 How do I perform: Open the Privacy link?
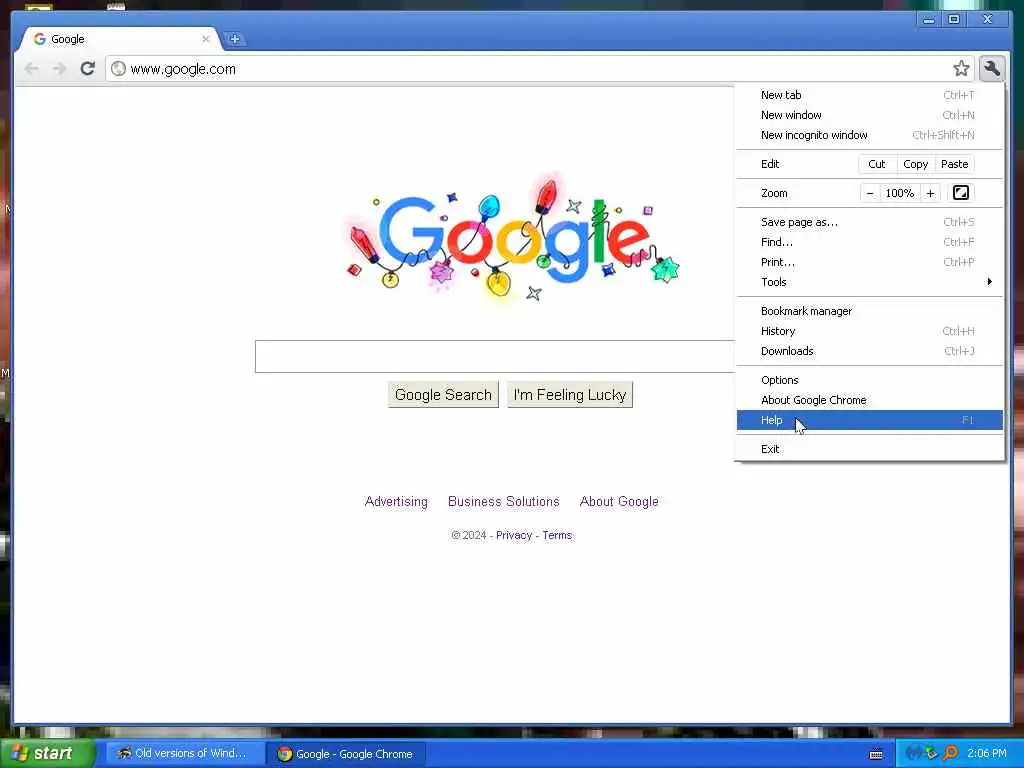[x=514, y=536]
